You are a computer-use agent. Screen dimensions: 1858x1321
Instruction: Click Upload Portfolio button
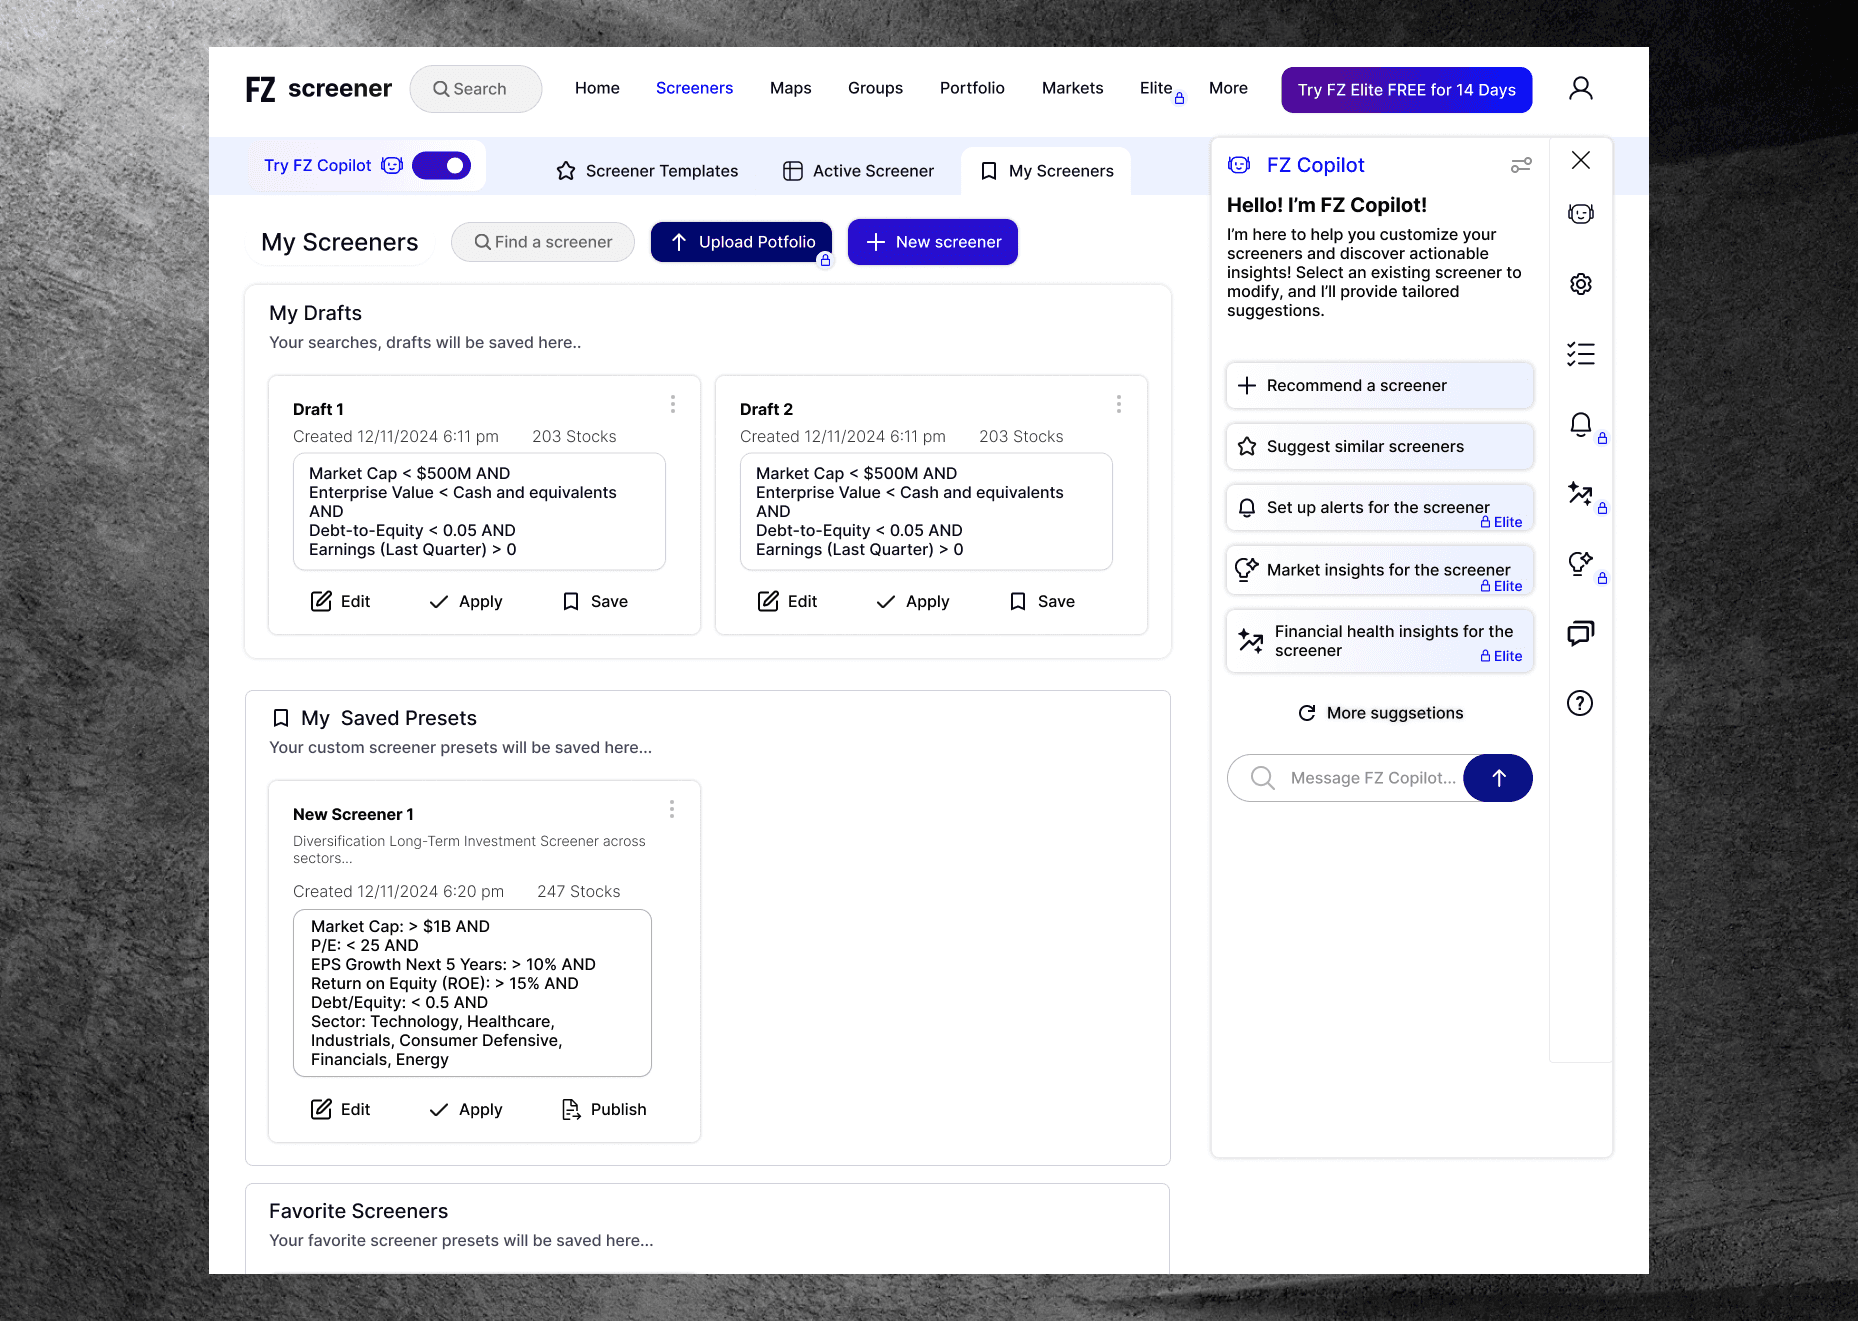tap(741, 242)
